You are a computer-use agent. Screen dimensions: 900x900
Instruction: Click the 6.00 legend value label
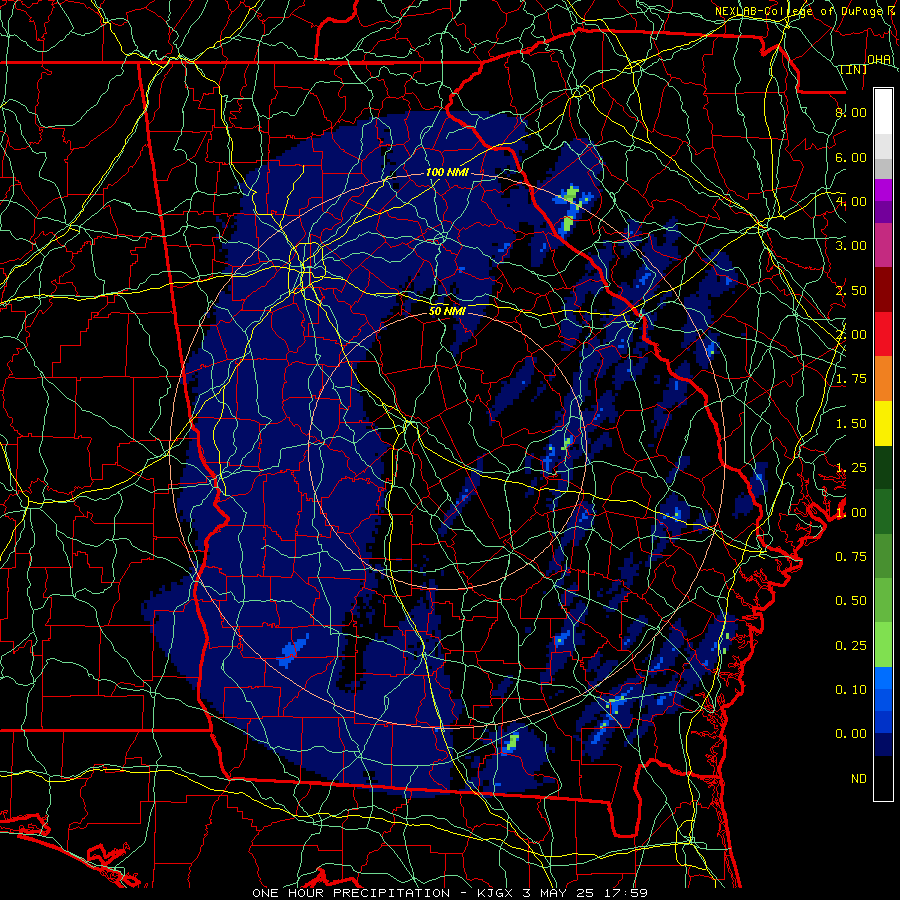(851, 157)
